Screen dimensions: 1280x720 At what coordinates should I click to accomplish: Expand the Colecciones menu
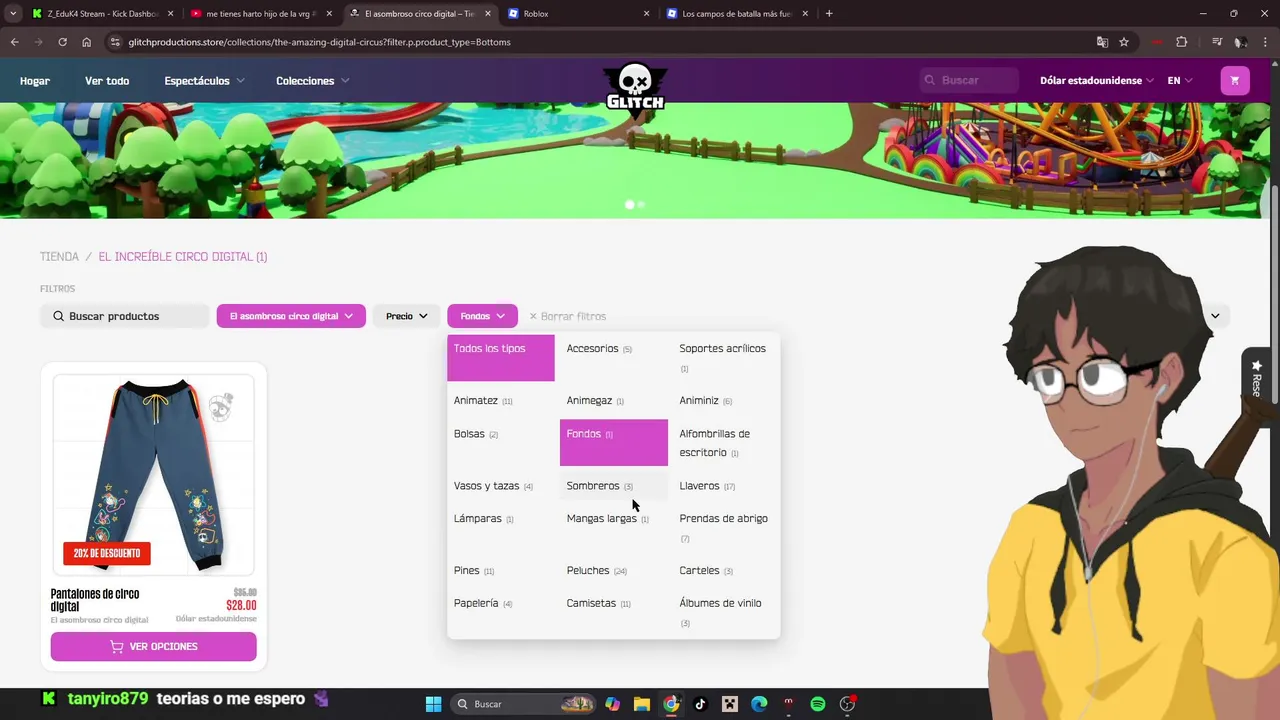coord(312,81)
